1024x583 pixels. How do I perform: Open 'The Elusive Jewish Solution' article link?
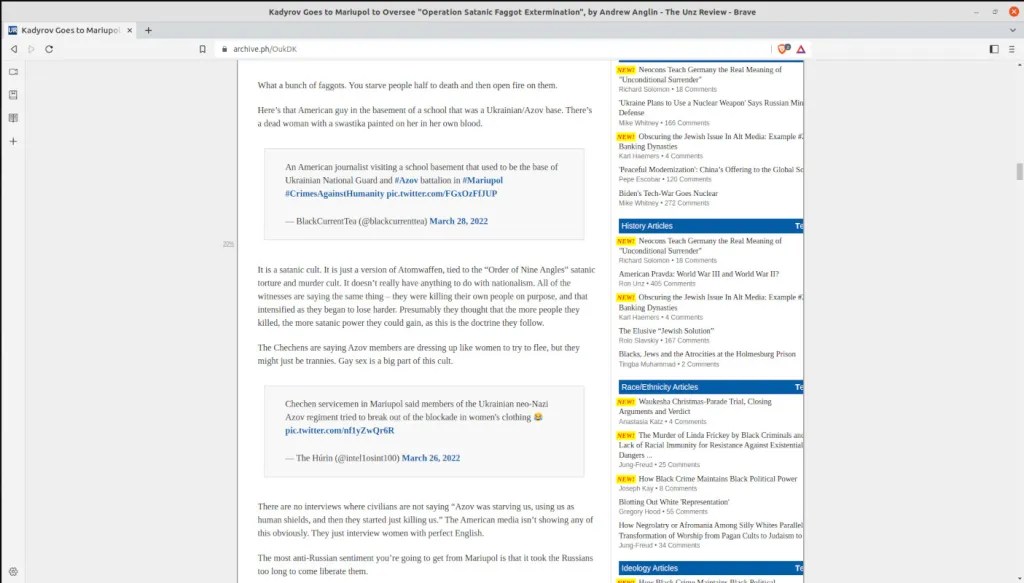tap(665, 330)
